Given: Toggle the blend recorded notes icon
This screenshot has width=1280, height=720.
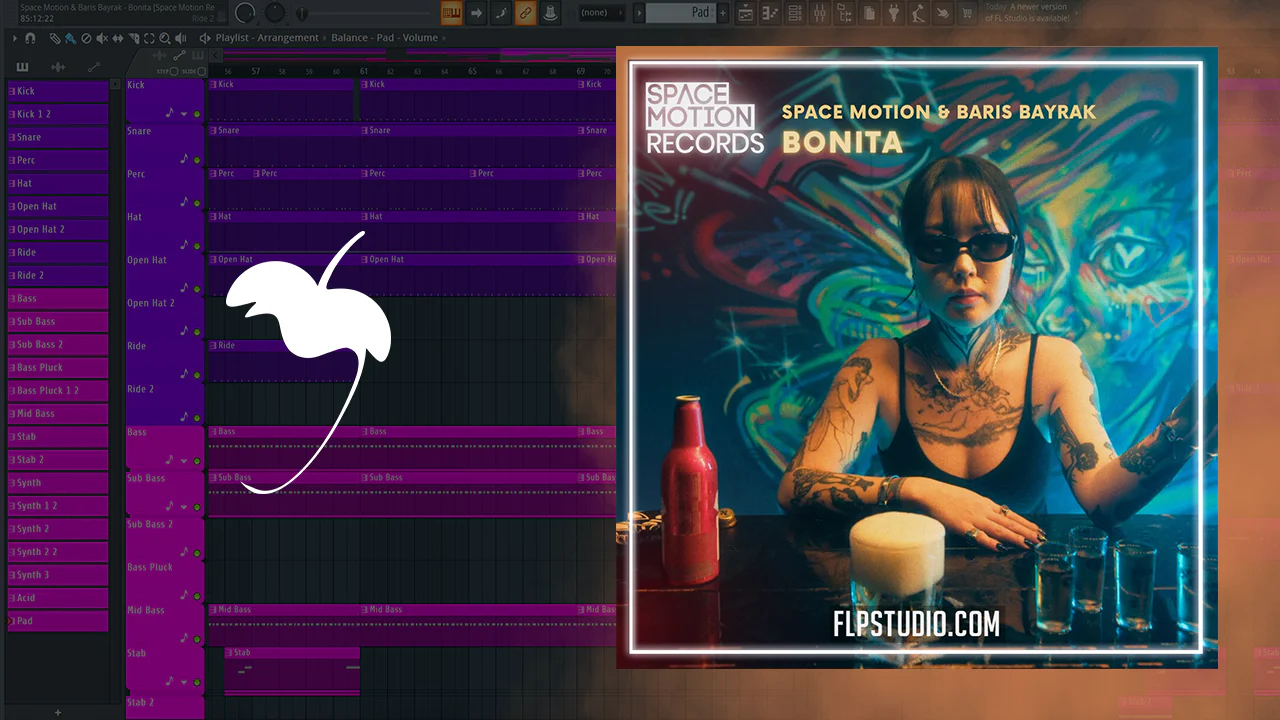Looking at the screenshot, I should click(x=501, y=13).
